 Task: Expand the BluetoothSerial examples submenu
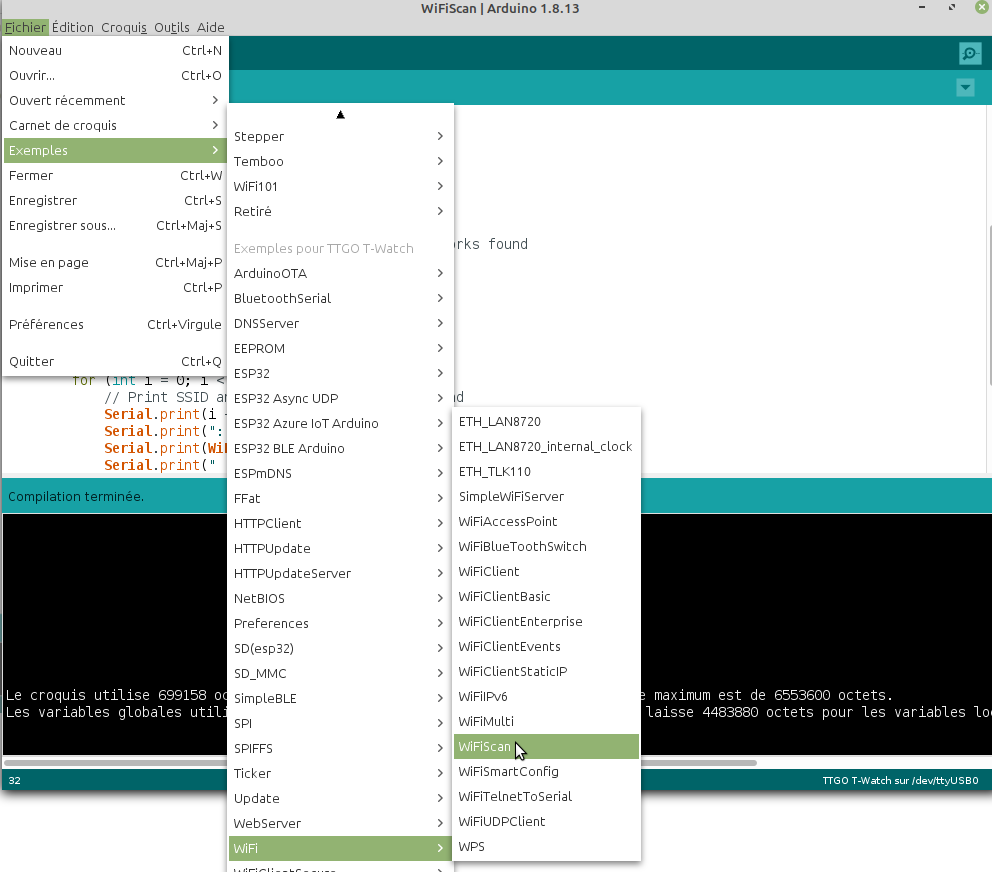[340, 298]
